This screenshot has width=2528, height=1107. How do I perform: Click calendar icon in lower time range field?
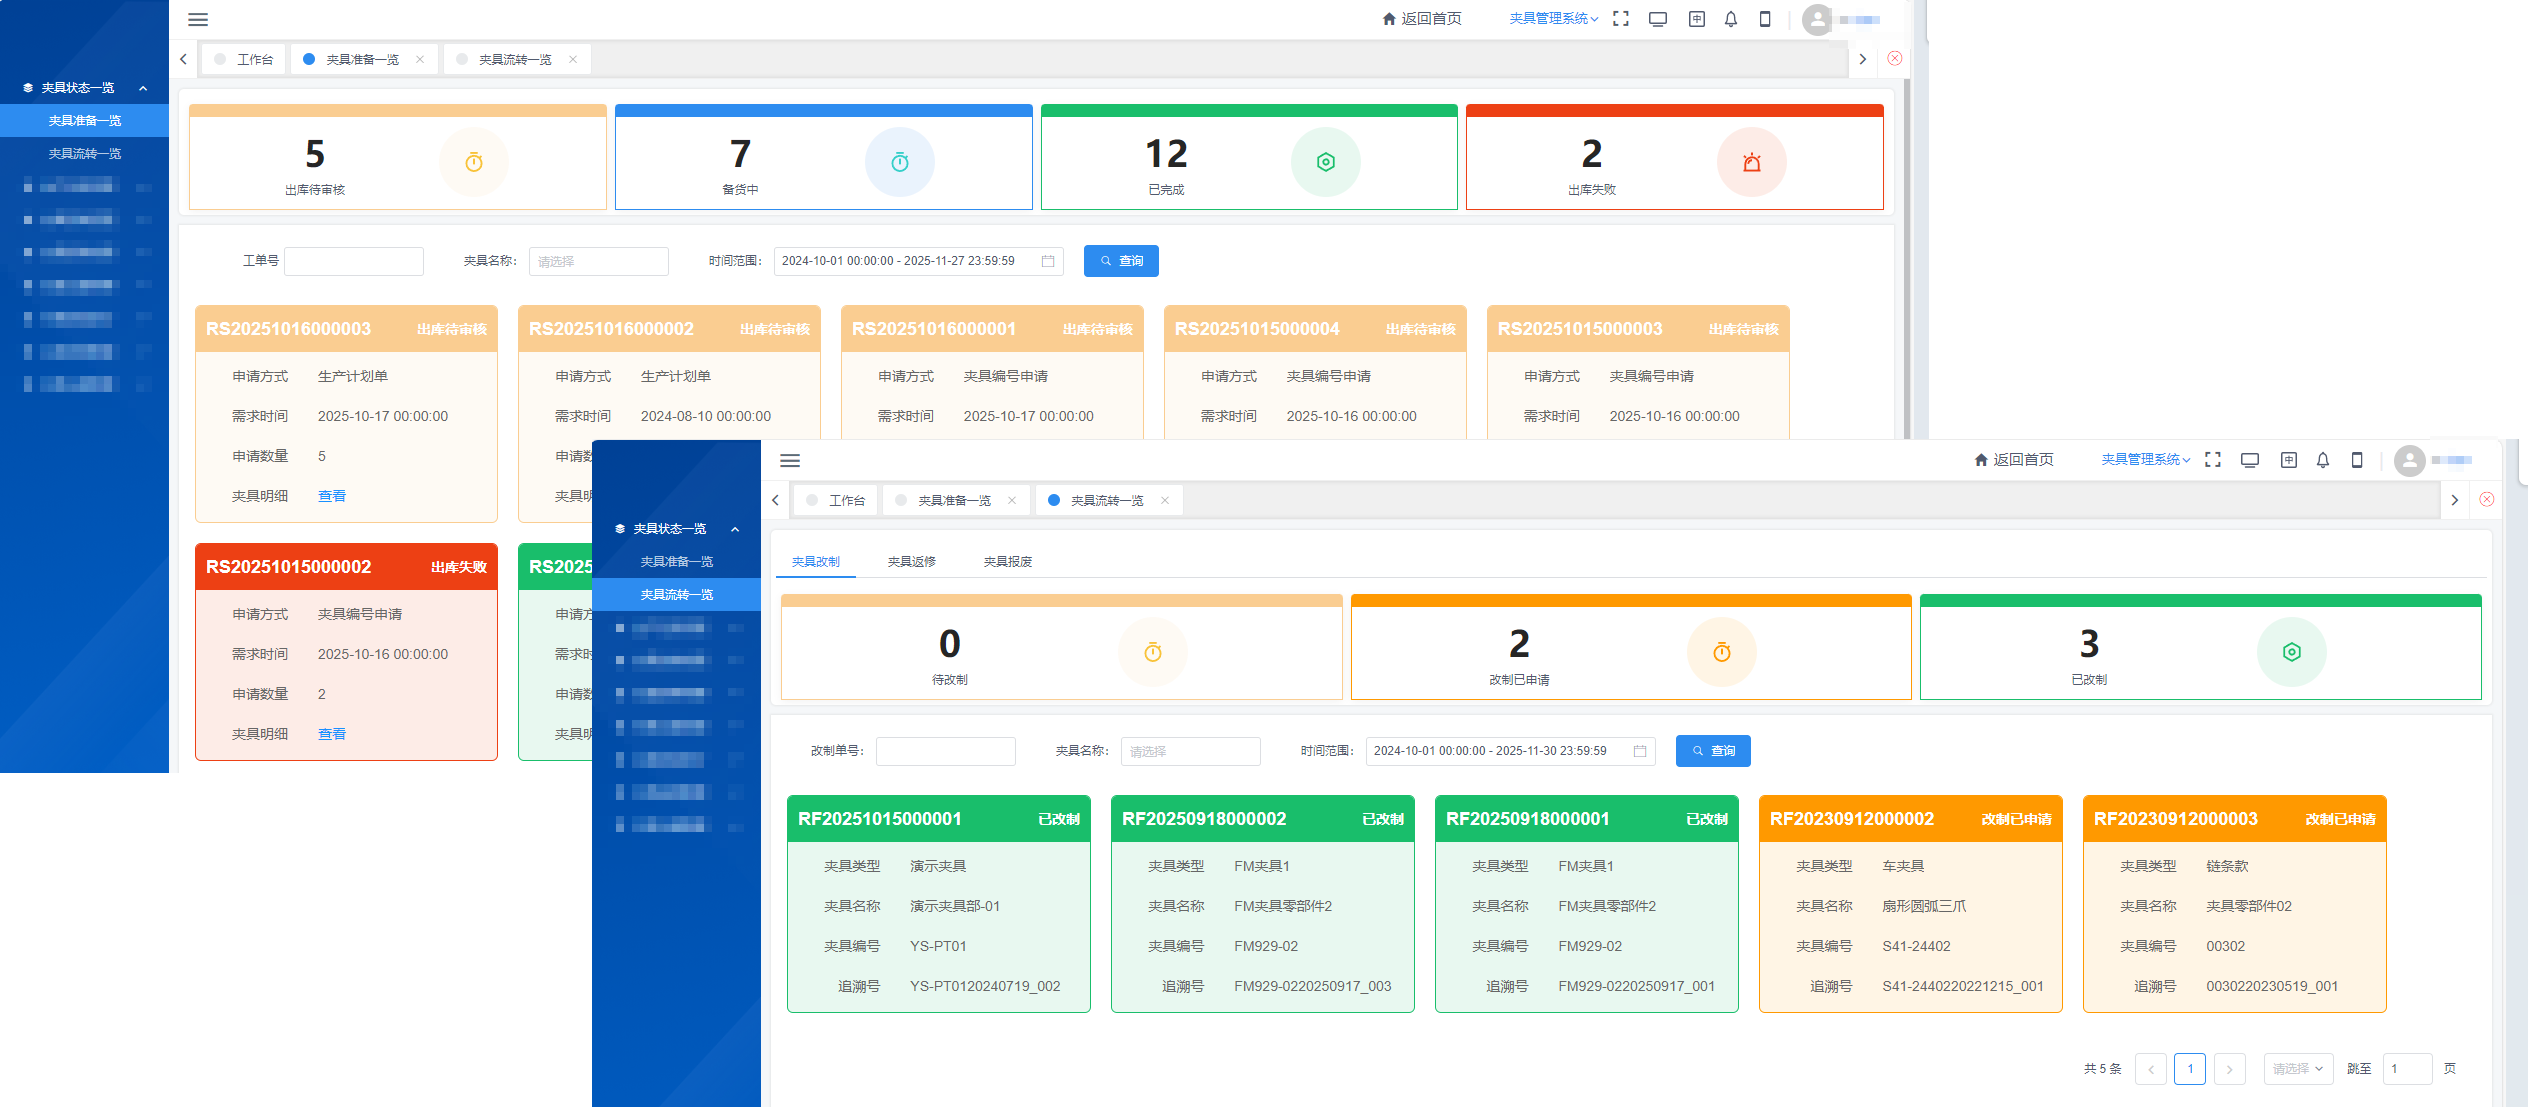coord(1640,751)
